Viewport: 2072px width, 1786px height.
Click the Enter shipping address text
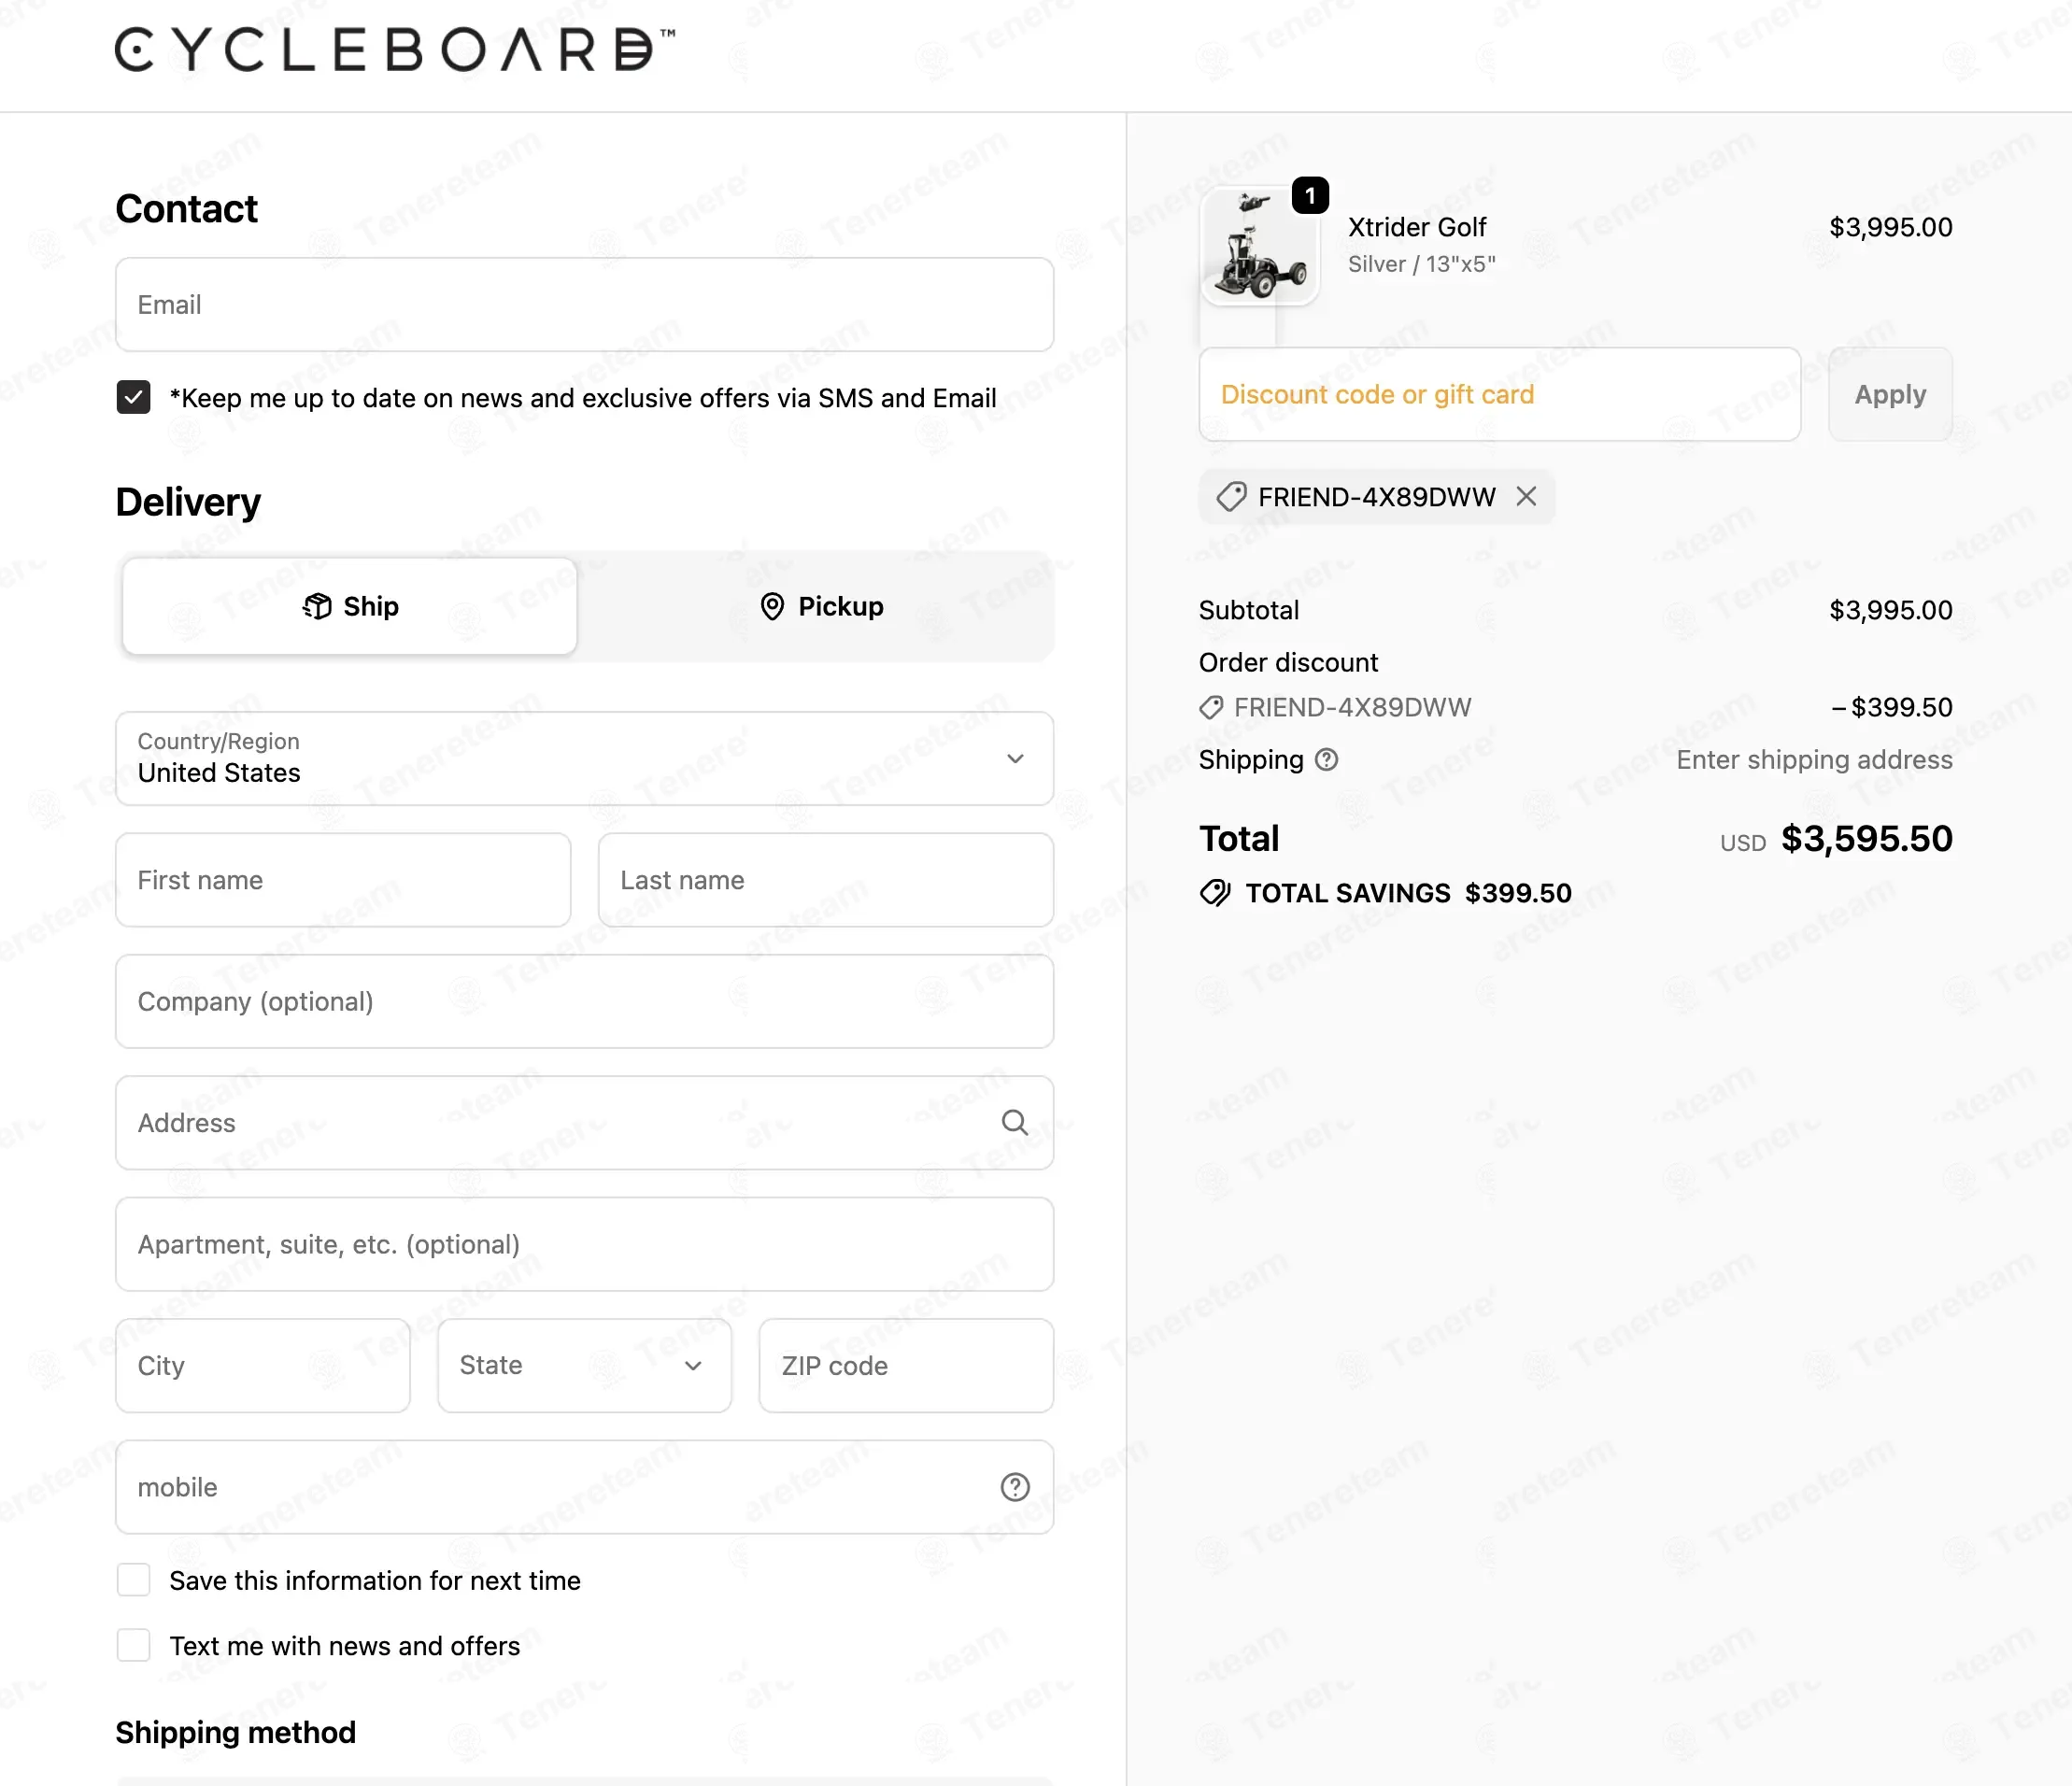click(x=1814, y=760)
